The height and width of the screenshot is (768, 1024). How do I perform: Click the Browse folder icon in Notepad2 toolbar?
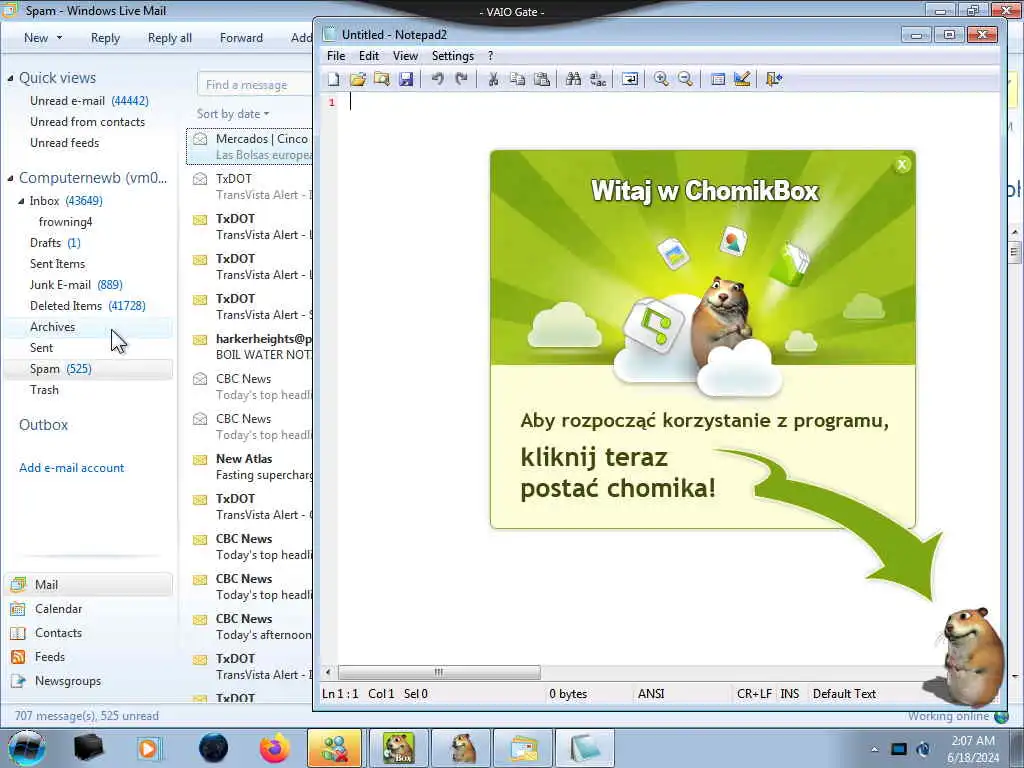click(382, 79)
